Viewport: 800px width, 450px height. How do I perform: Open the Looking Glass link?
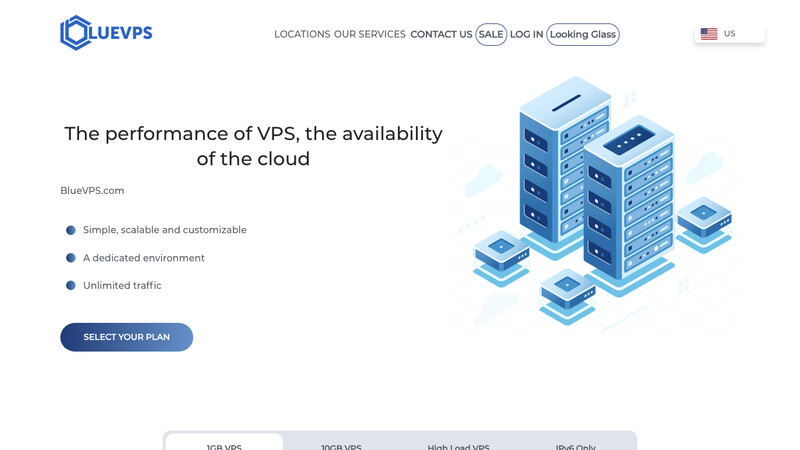point(583,34)
